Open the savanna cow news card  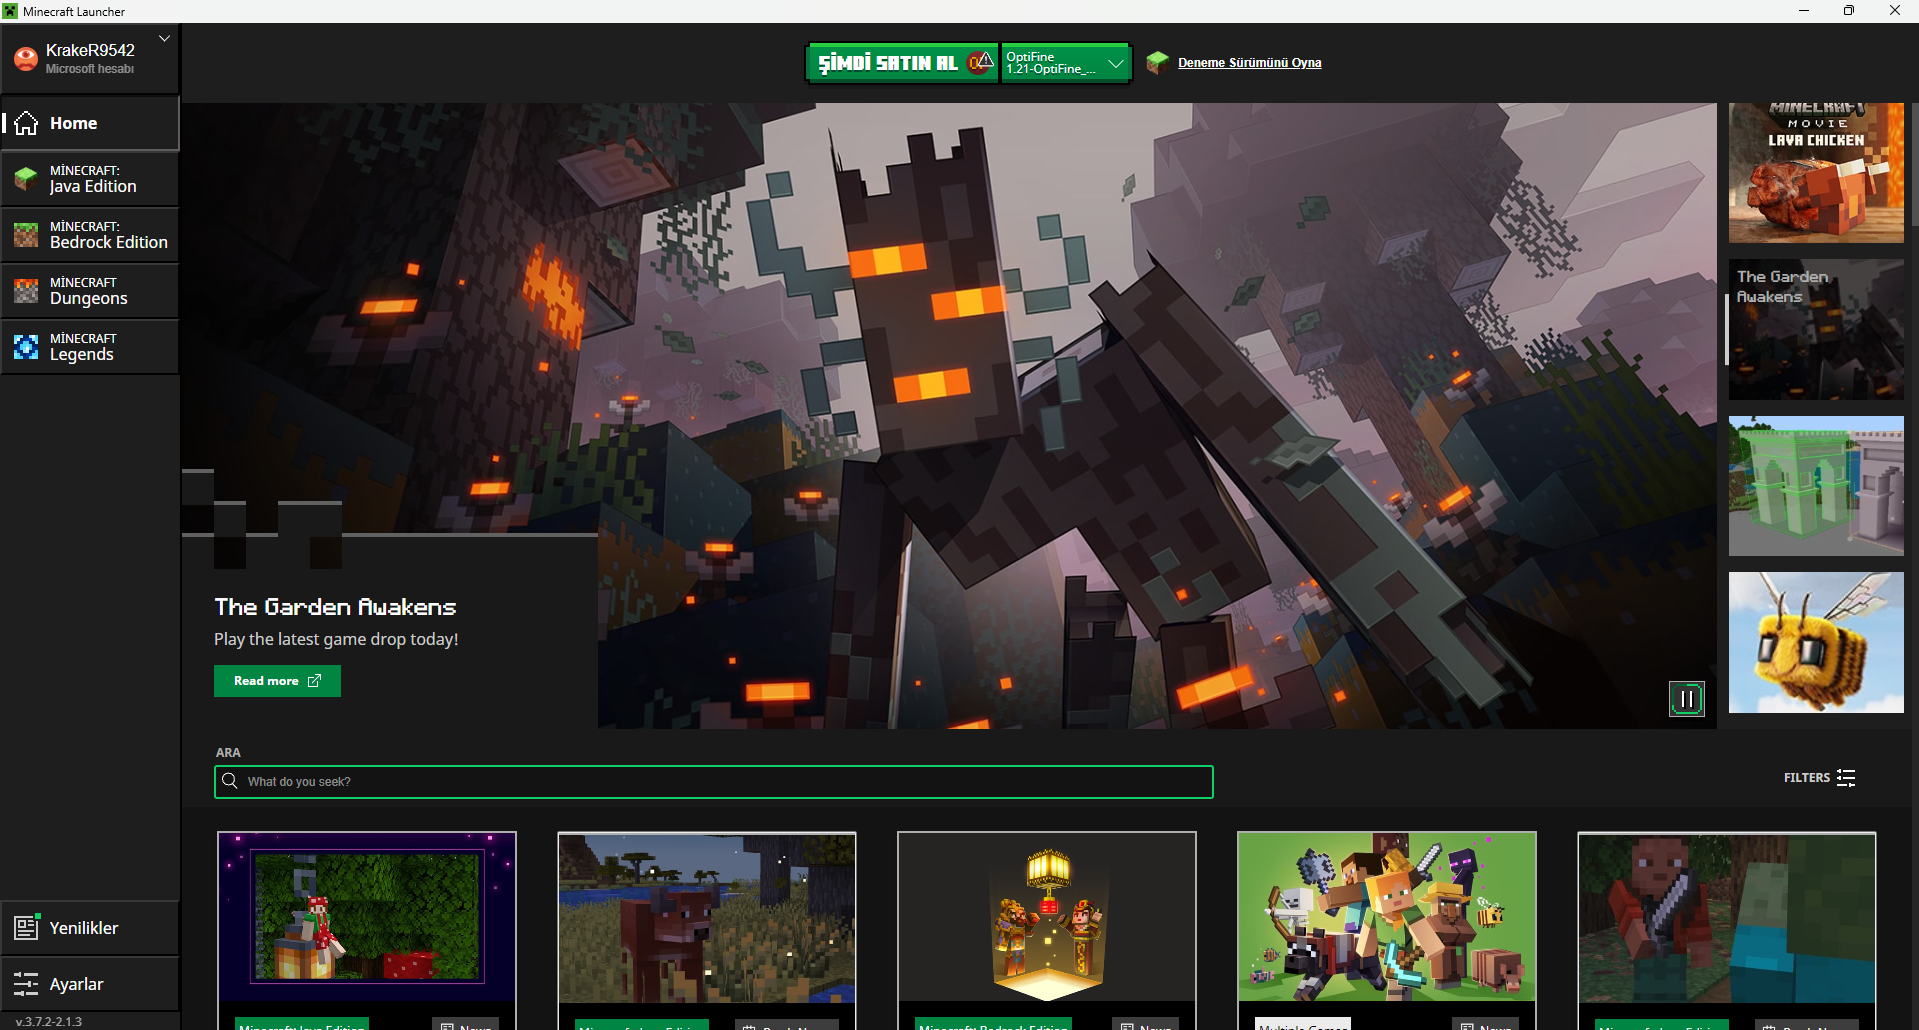pos(707,930)
